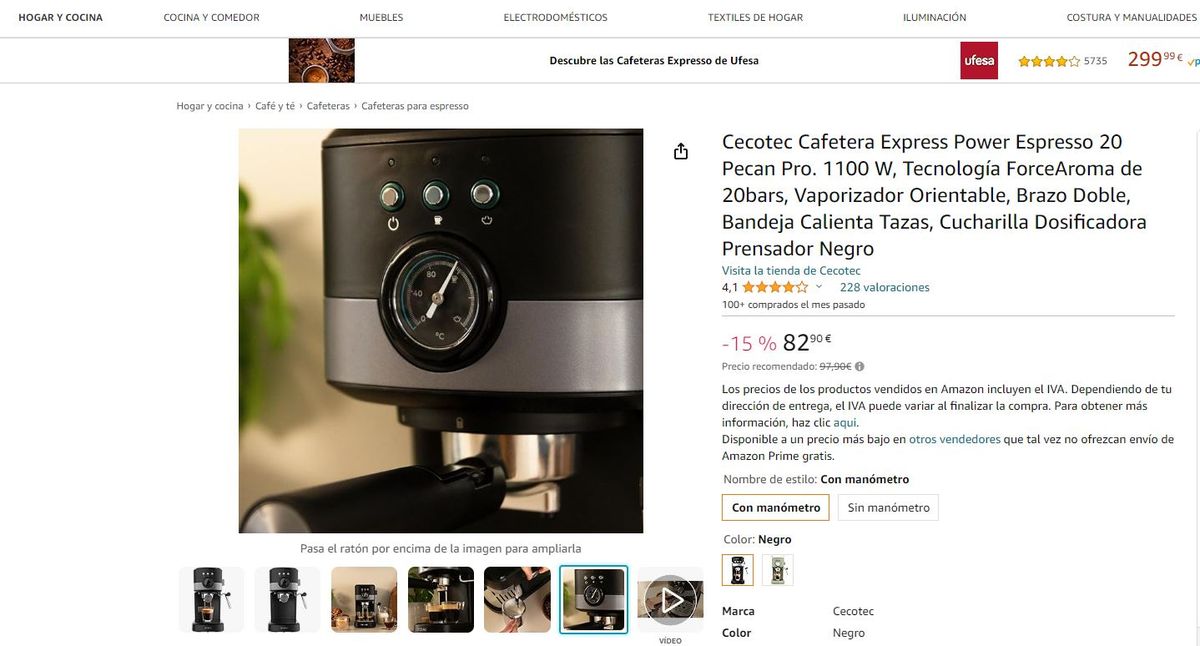This screenshot has height=646, width=1200.
Task: Open the Cocina y Comedor menu
Action: (211, 17)
